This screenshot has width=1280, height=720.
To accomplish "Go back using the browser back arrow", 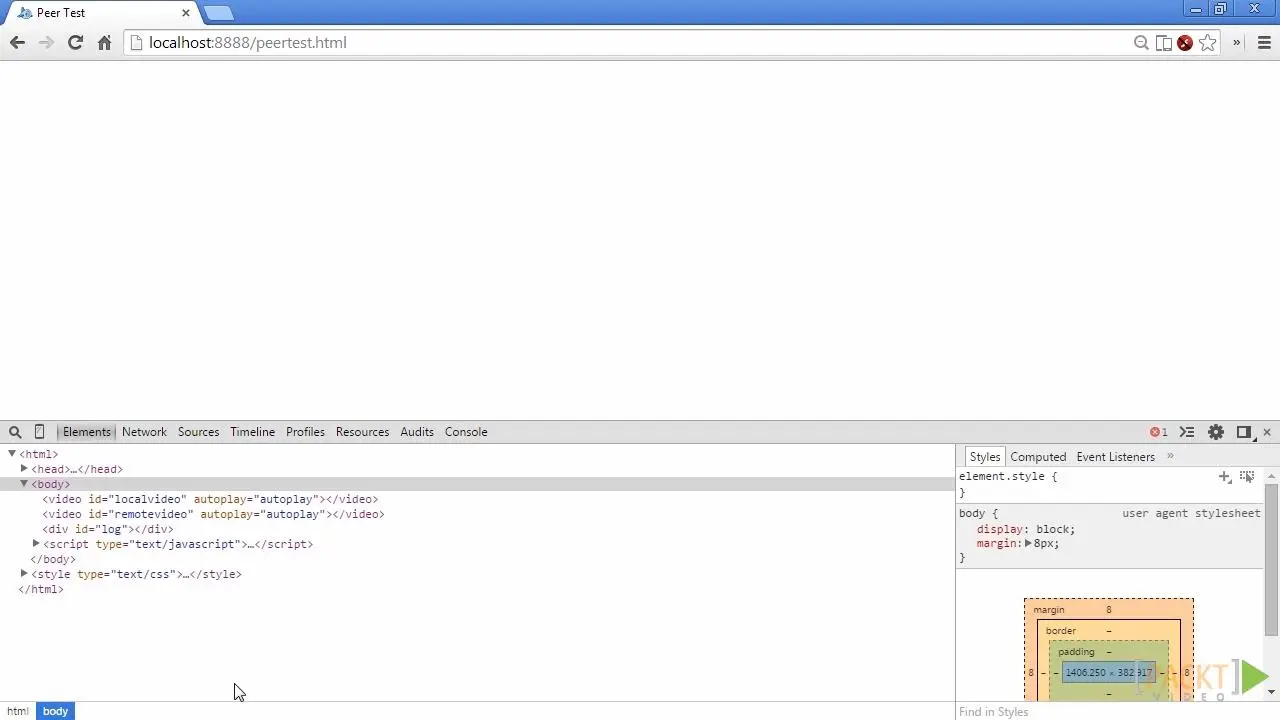I will (x=17, y=42).
